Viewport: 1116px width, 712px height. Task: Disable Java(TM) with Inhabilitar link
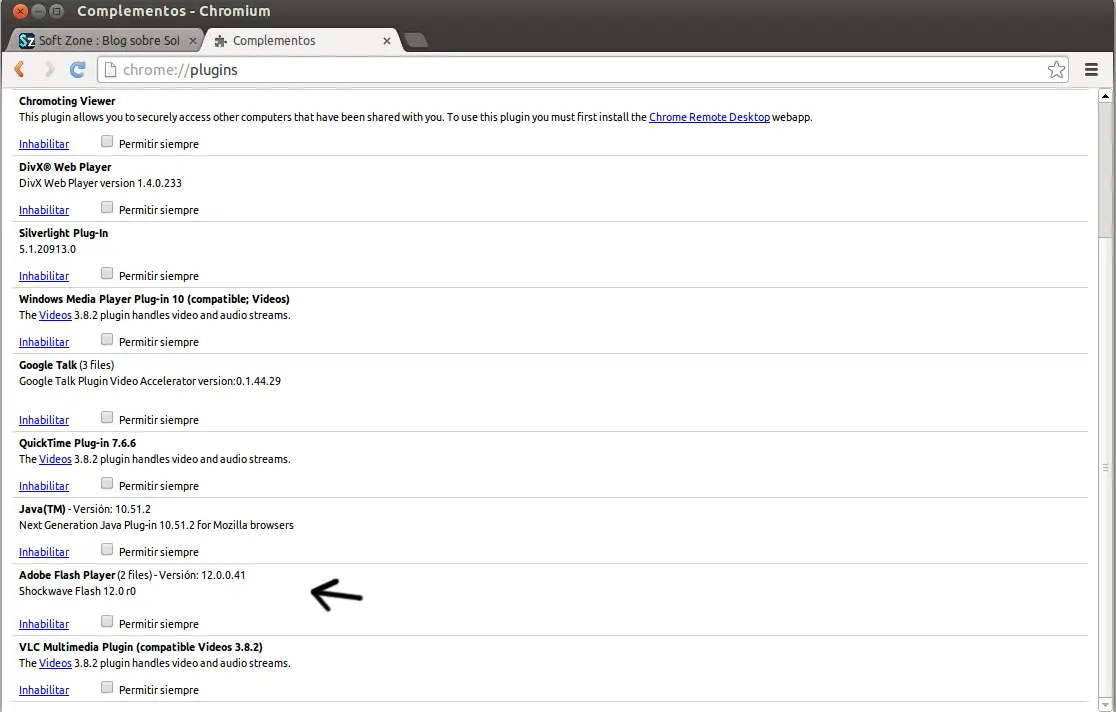click(x=44, y=553)
